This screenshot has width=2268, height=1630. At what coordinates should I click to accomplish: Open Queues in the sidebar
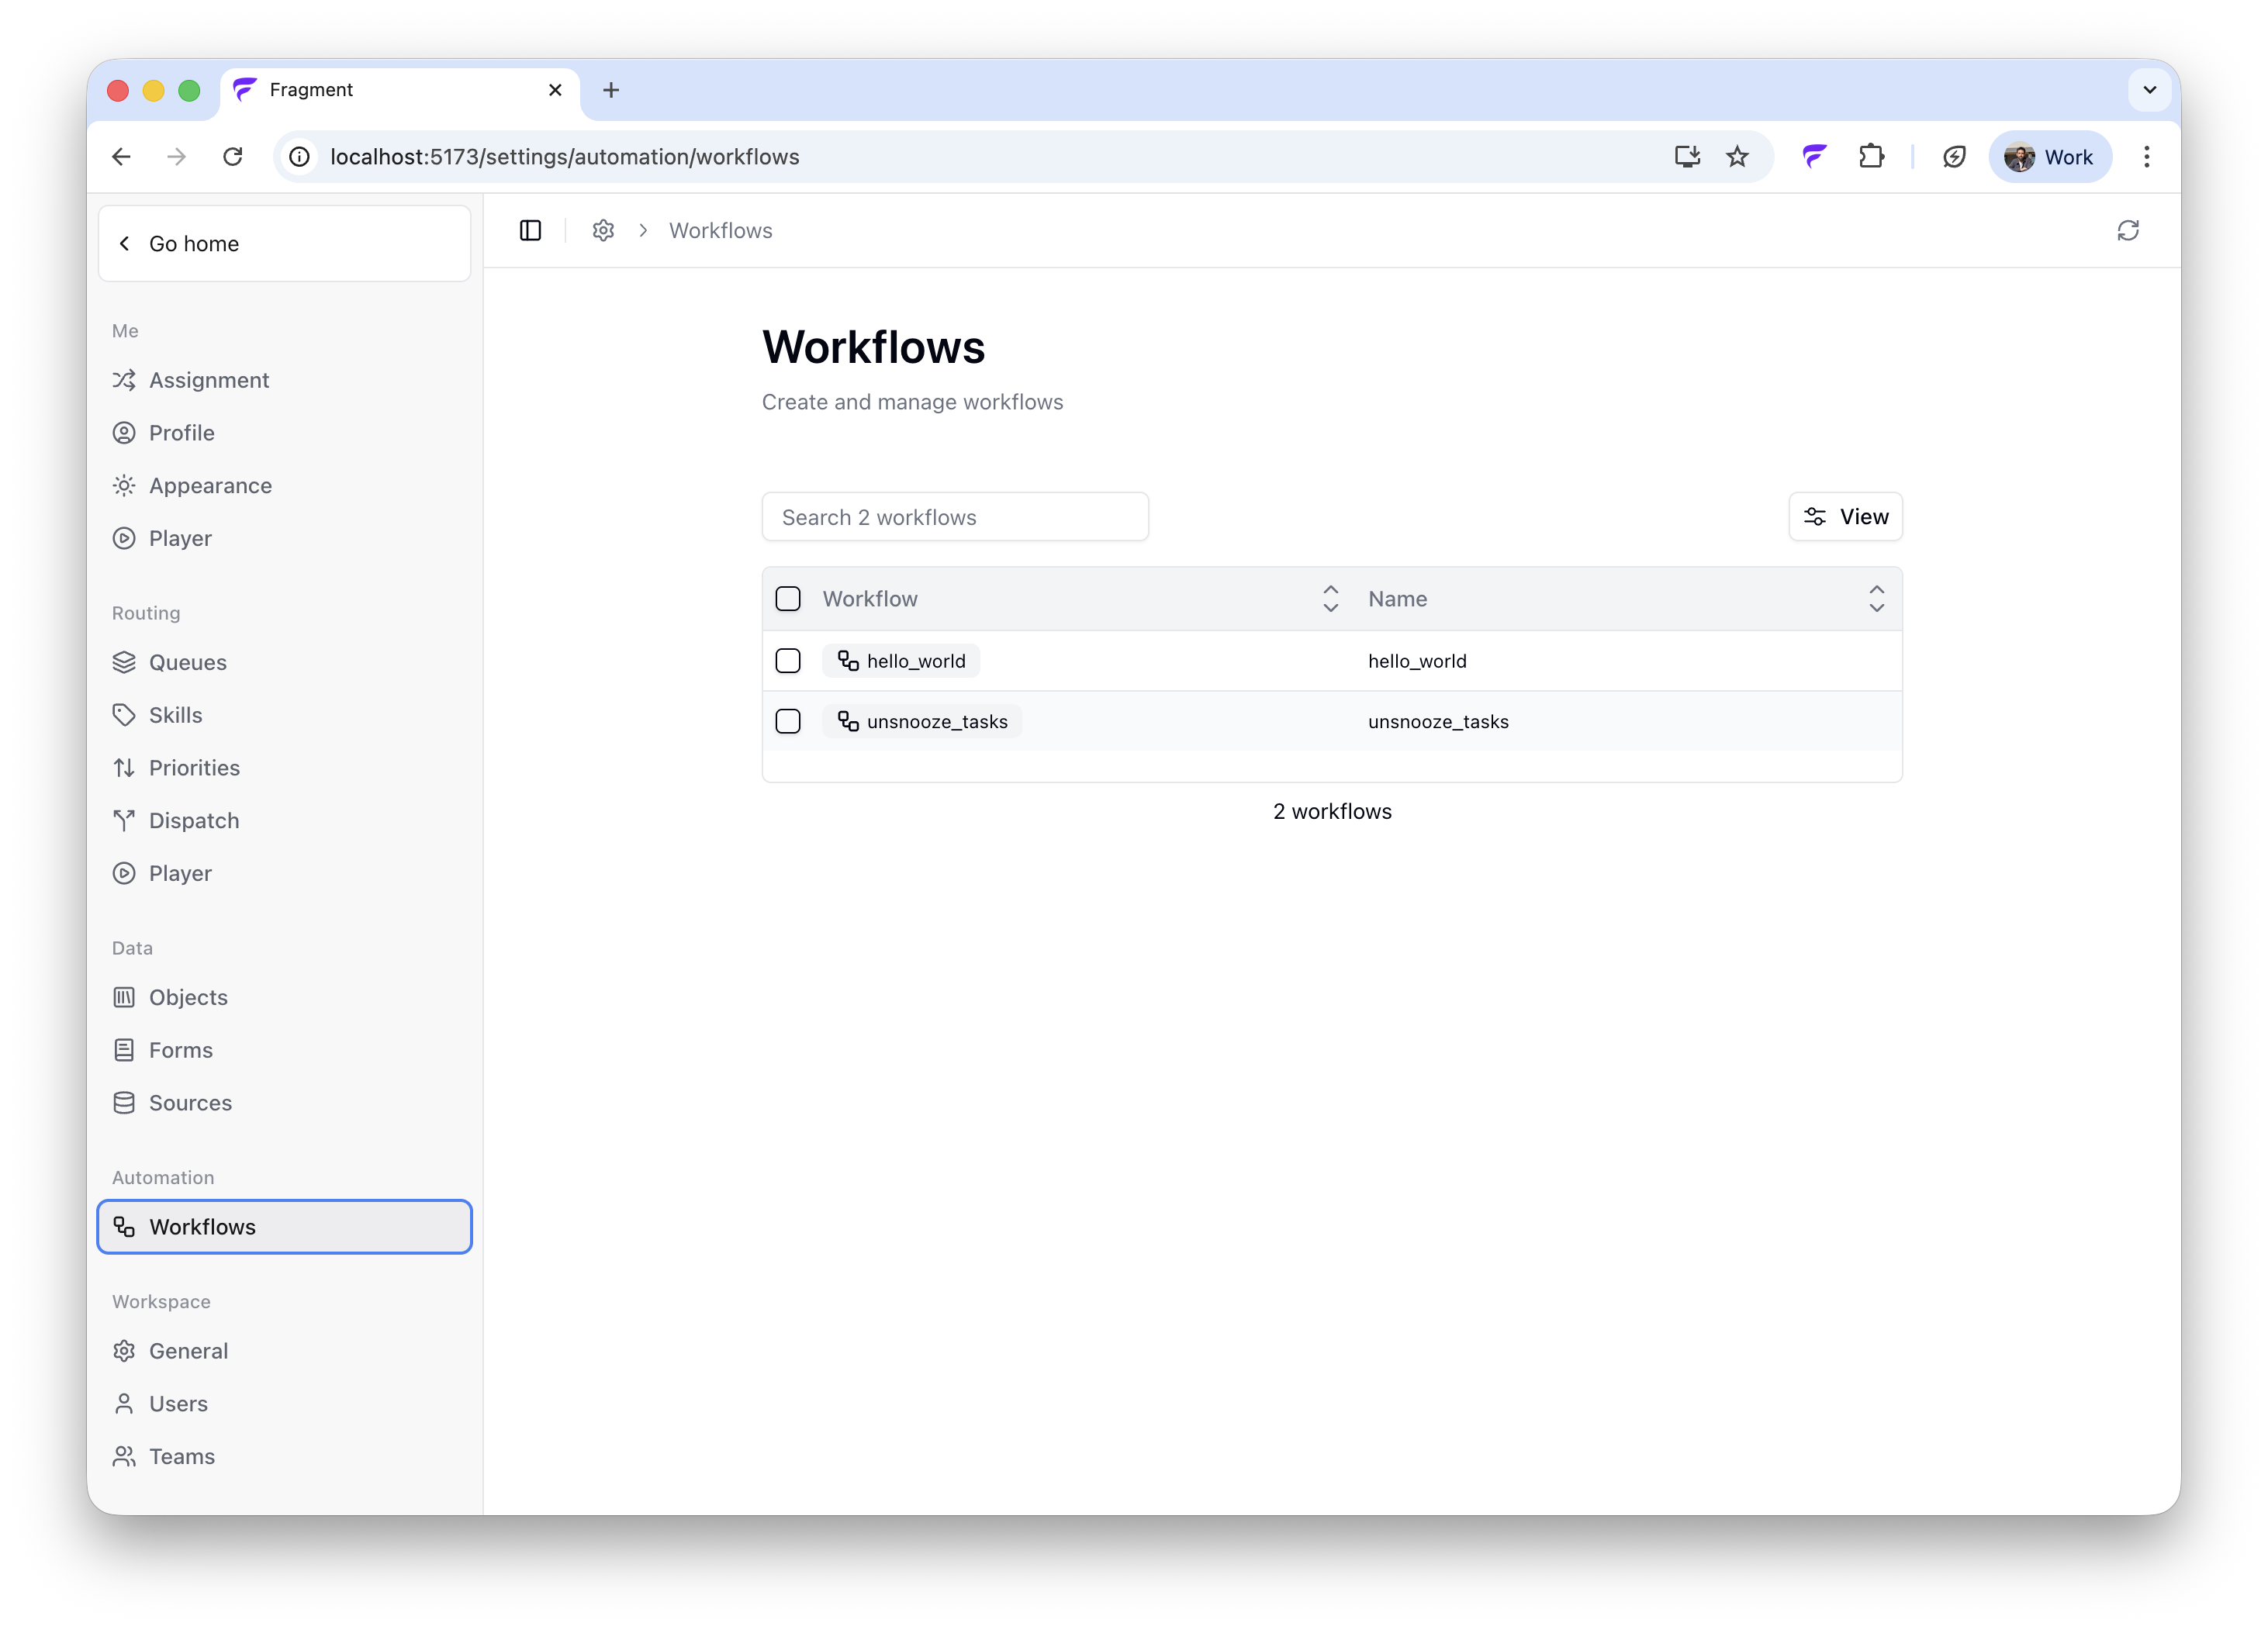[x=187, y=662]
